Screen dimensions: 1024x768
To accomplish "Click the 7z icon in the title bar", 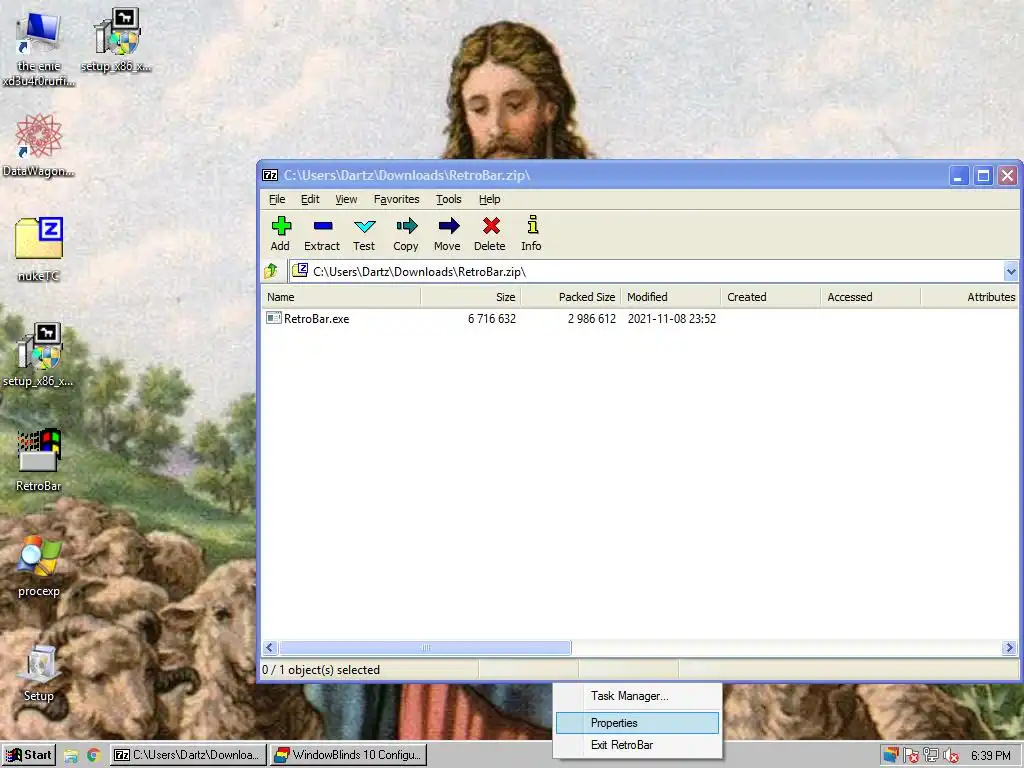I will [x=270, y=175].
